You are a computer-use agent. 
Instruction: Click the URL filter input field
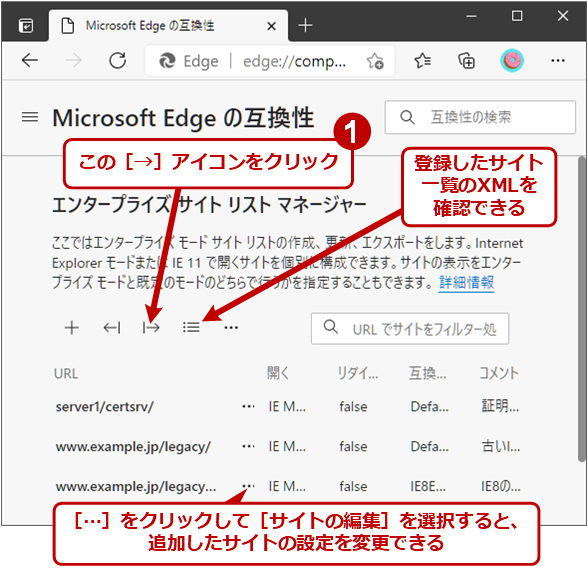(410, 329)
